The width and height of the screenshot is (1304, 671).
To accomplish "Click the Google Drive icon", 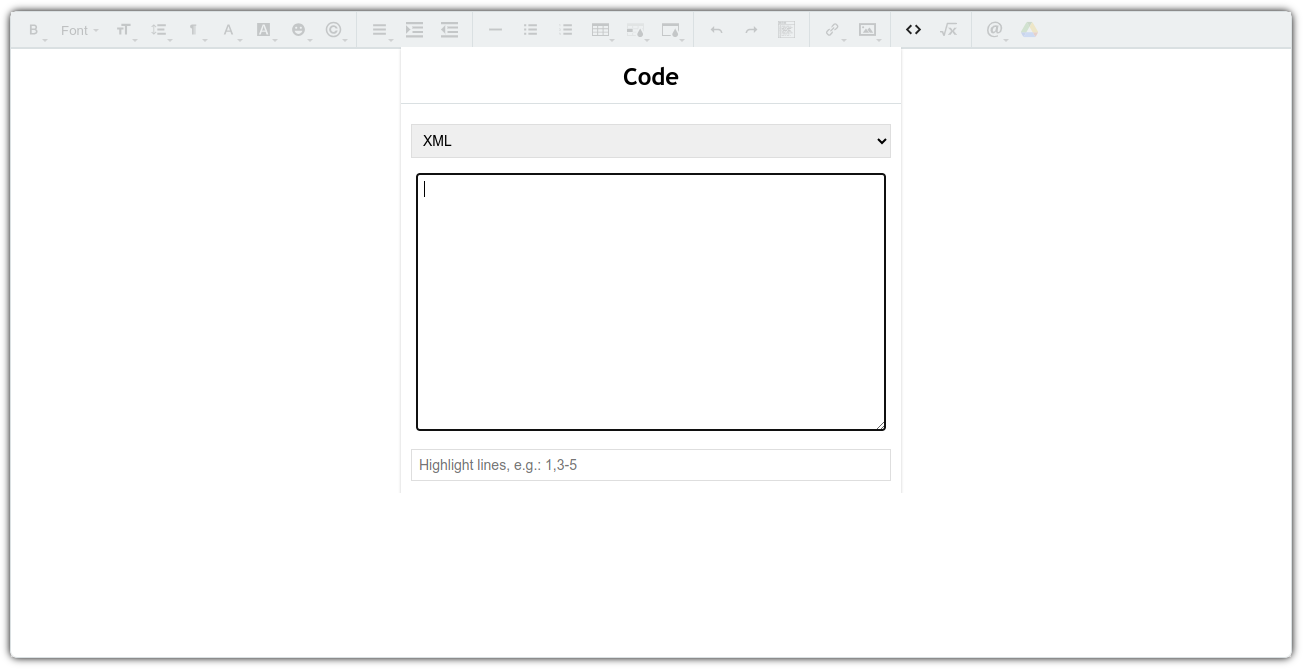I will 1030,30.
